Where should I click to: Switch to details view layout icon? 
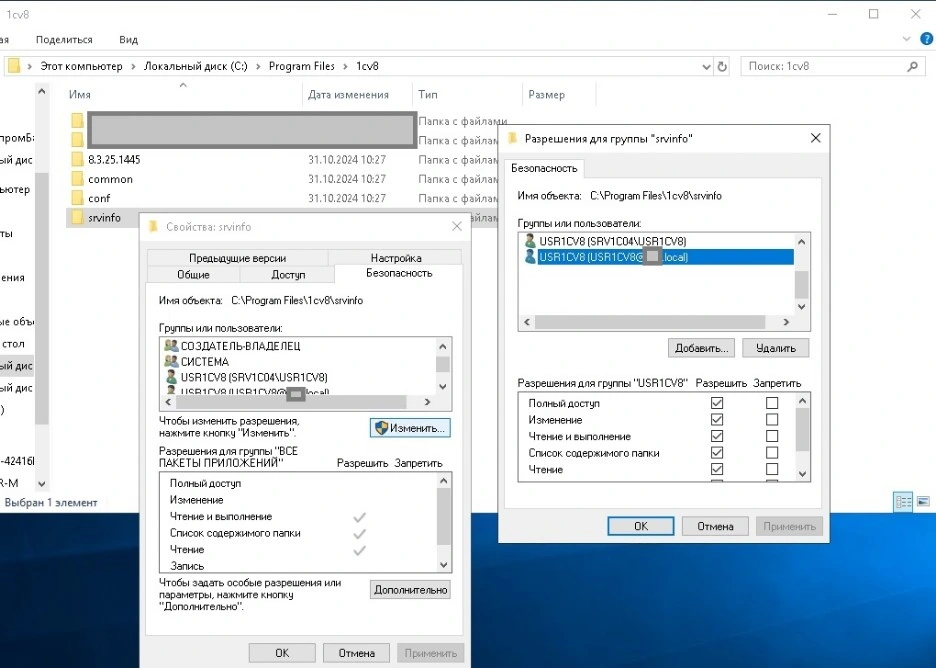pyautogui.click(x=902, y=502)
